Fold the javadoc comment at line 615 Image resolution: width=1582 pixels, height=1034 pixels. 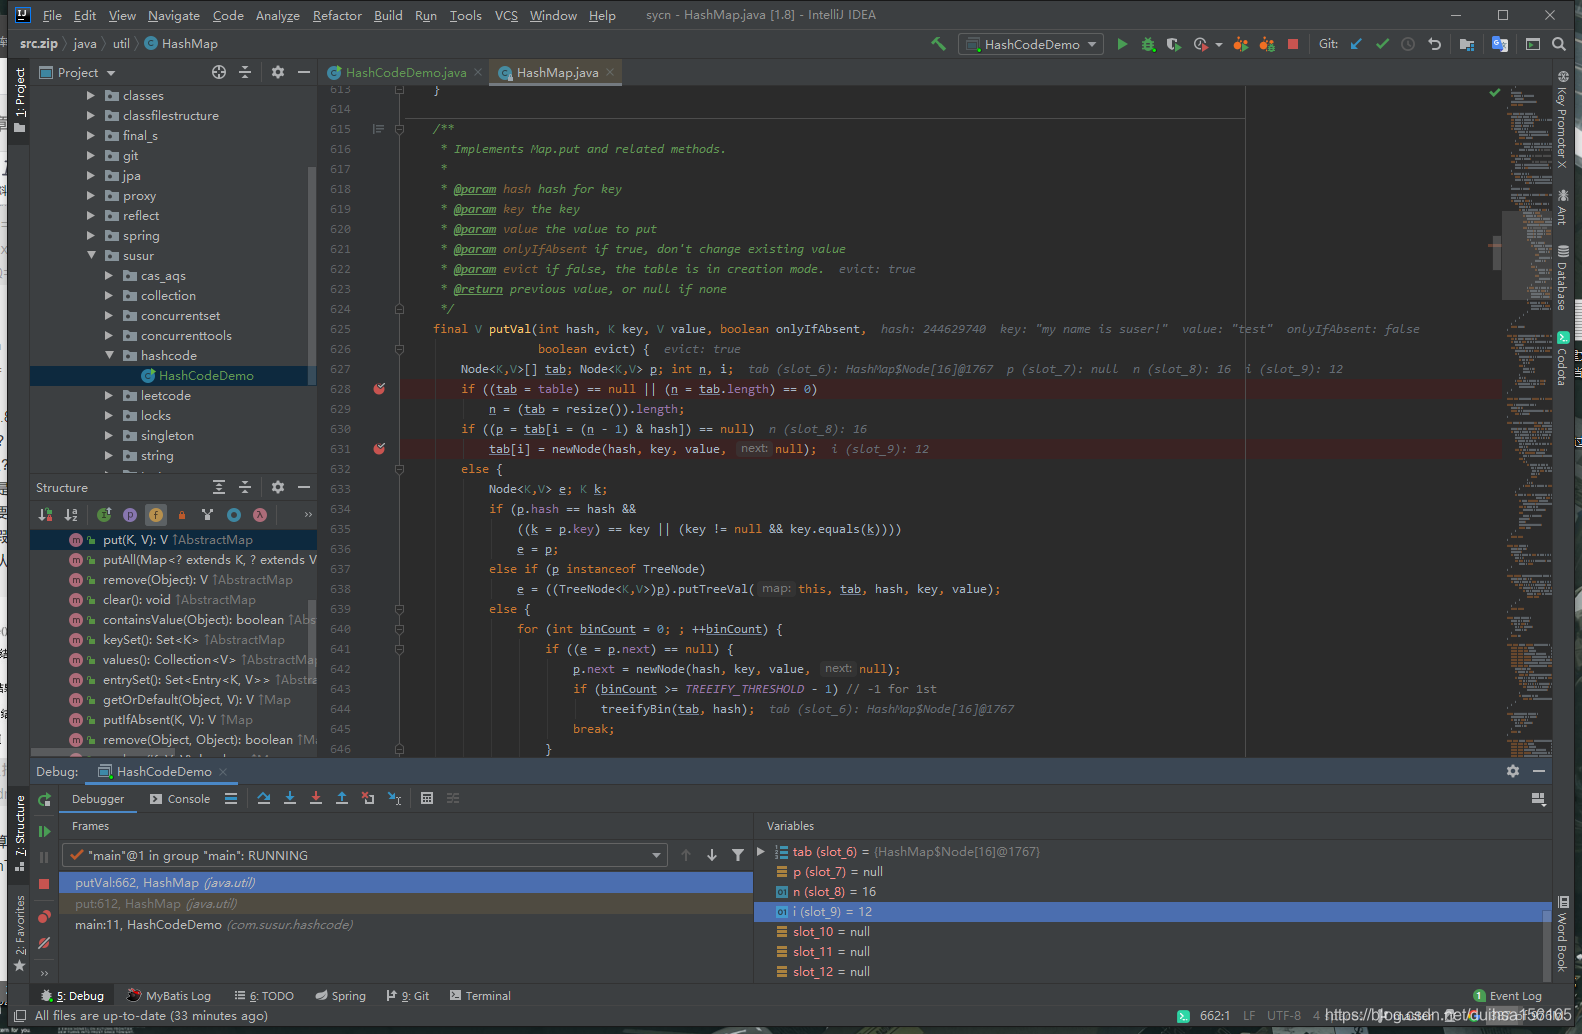click(x=399, y=129)
